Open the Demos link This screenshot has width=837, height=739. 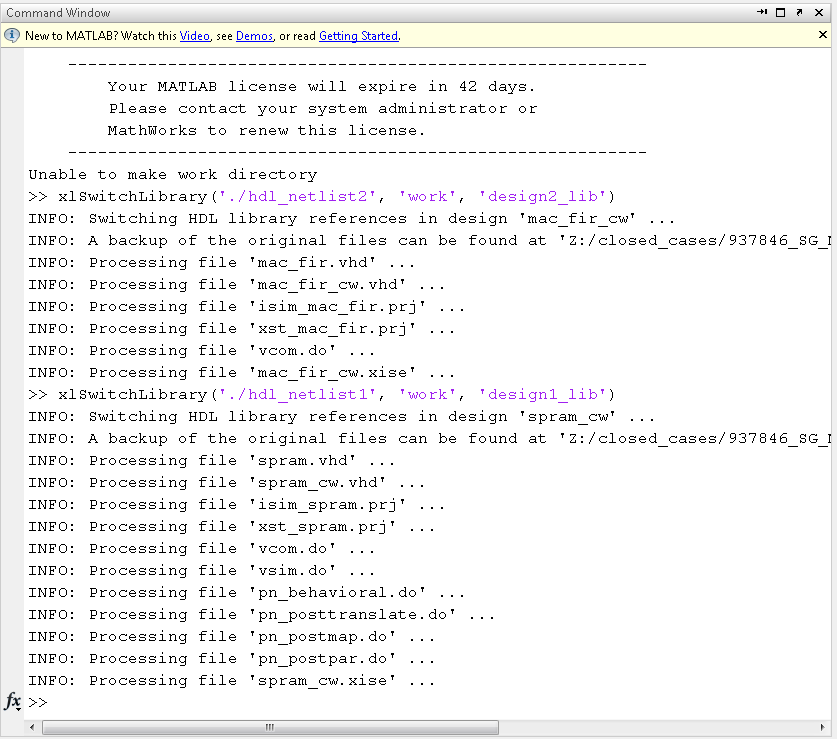coord(254,36)
